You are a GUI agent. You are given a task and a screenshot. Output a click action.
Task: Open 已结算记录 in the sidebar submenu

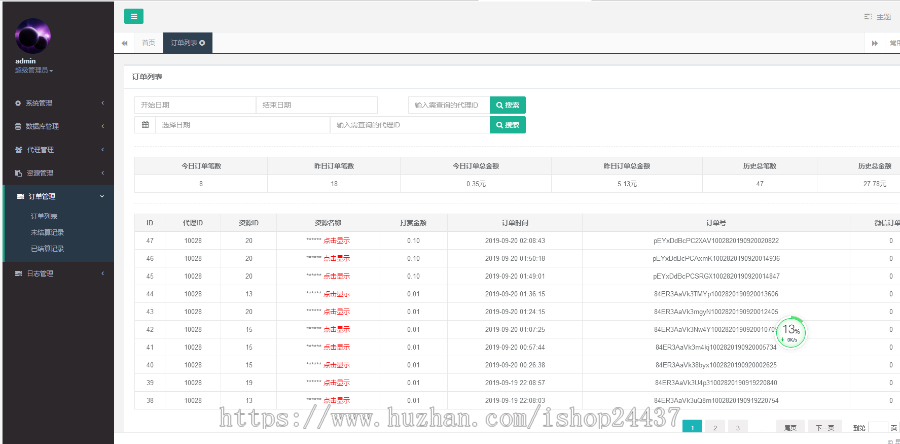(47, 249)
